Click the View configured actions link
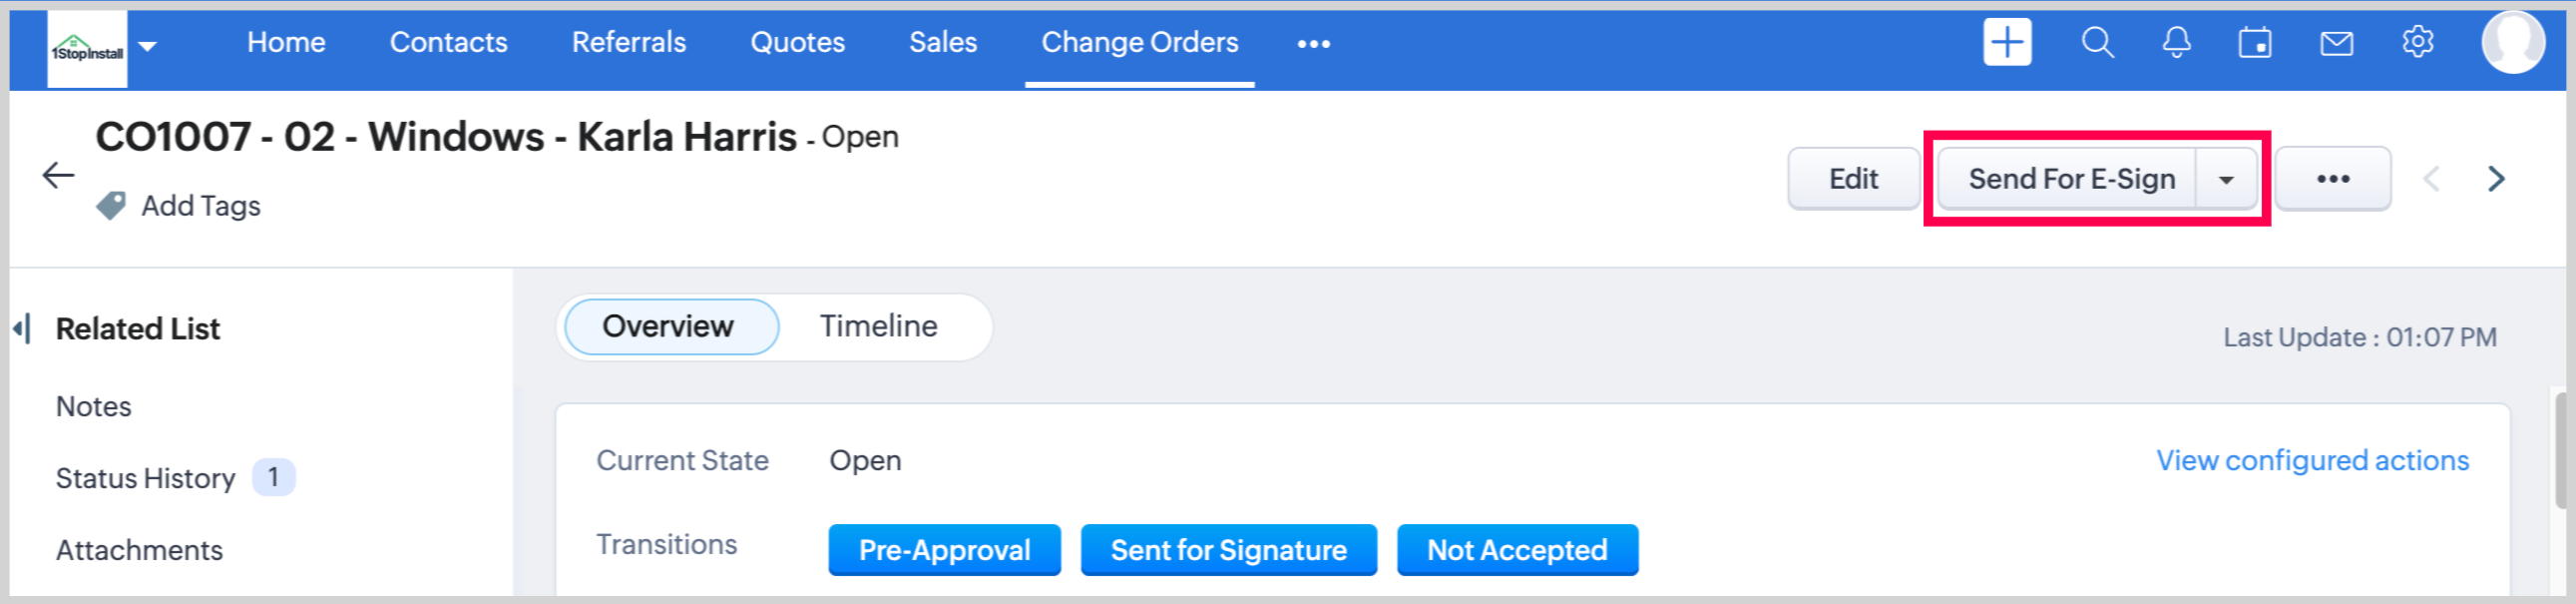The width and height of the screenshot is (2576, 604). tap(2311, 460)
